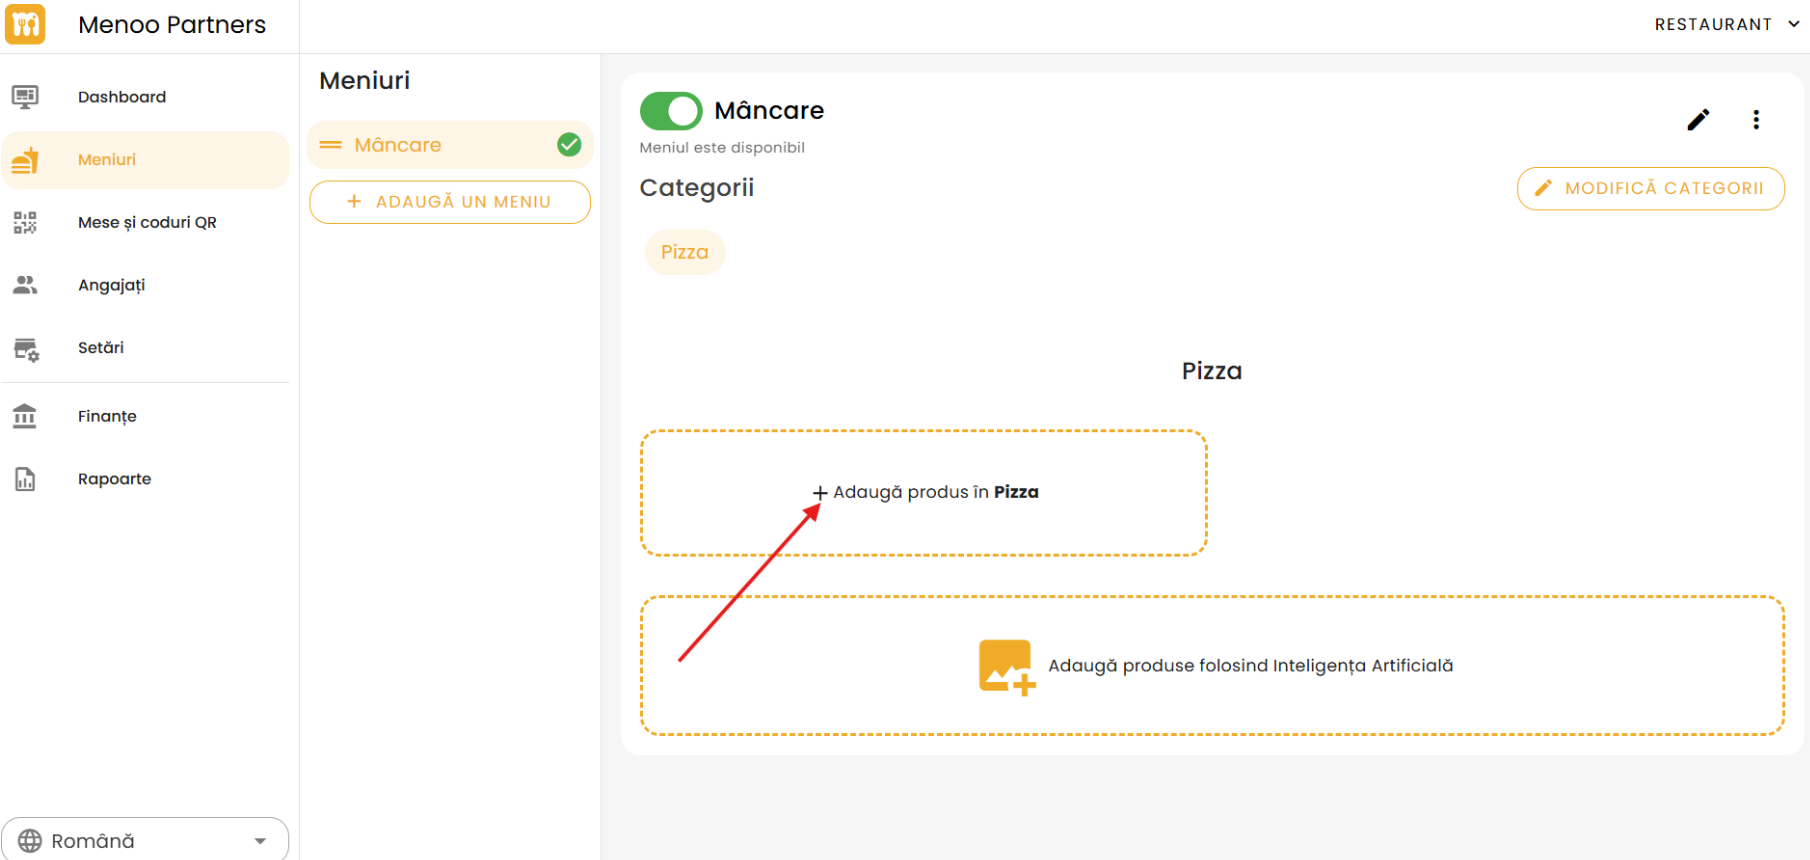
Task: Open the Angajați page
Action: 145,285
